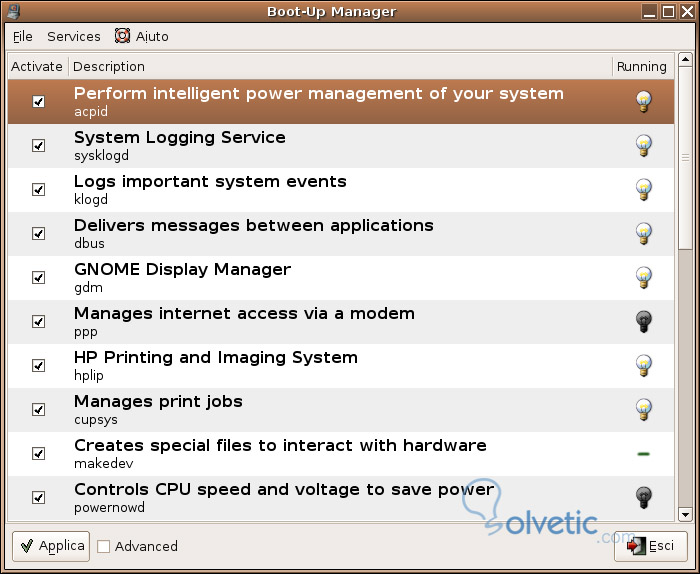
Task: Click the lifebuoy icon beside Aiuto
Action: pyautogui.click(x=122, y=36)
